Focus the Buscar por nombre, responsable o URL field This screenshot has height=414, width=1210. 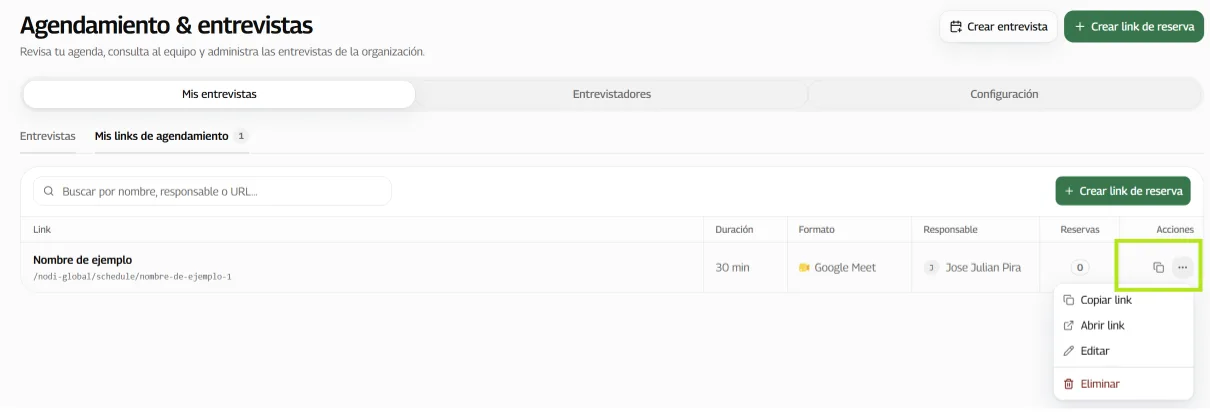[x=212, y=191]
